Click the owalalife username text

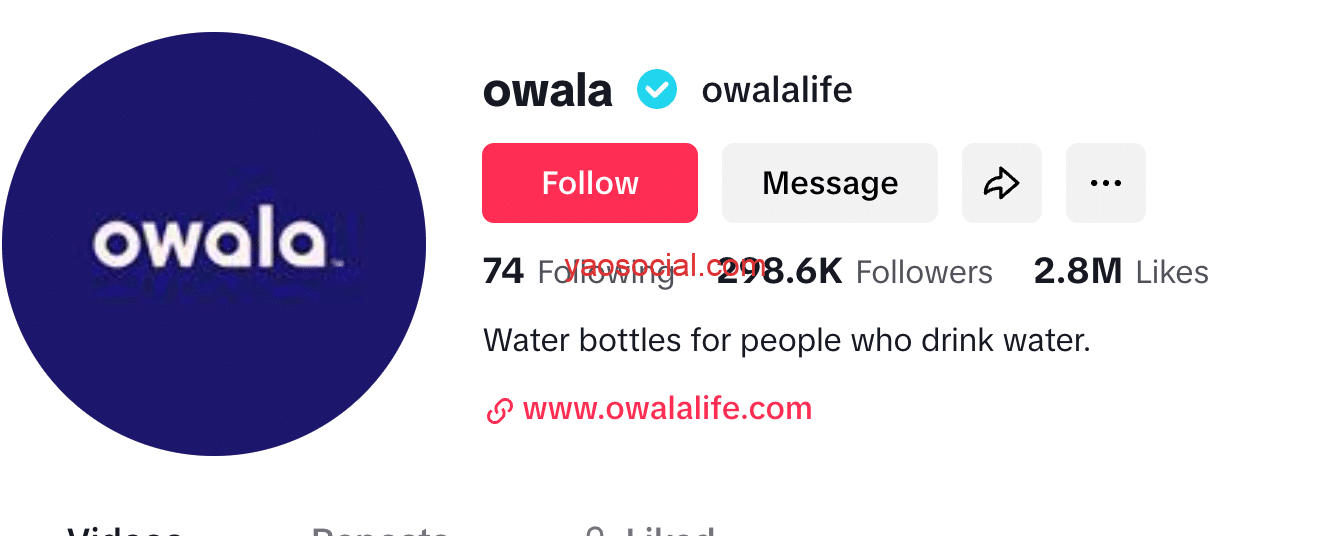[777, 90]
